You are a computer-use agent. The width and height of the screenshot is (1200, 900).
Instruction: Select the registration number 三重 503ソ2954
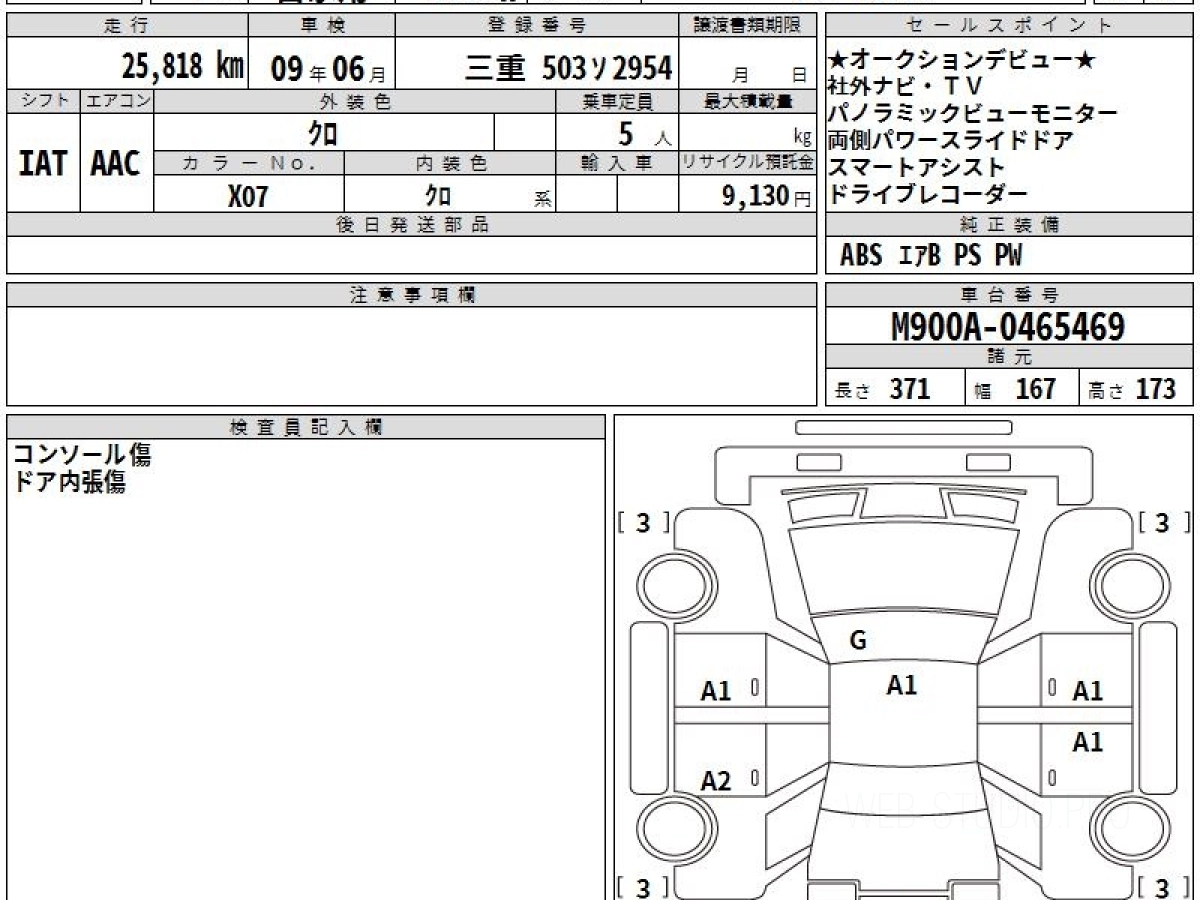568,67
